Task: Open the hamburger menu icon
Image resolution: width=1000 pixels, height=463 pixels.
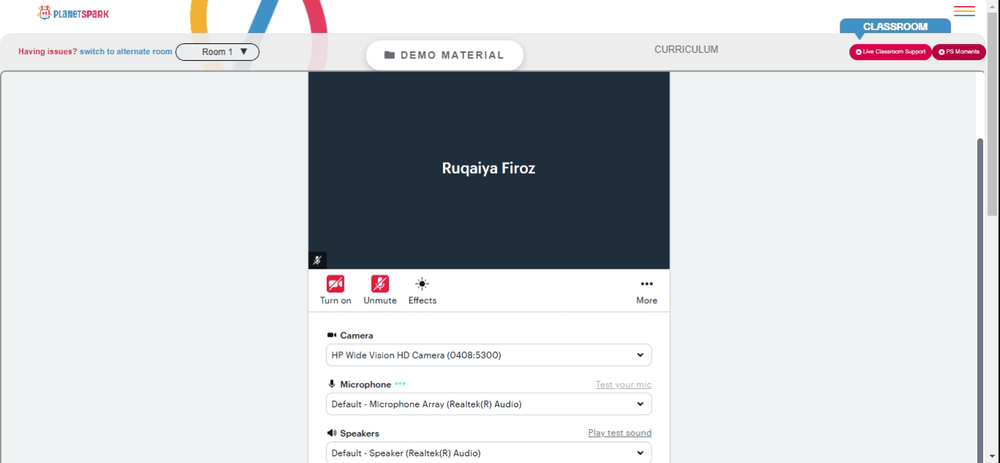Action: pyautogui.click(x=964, y=11)
